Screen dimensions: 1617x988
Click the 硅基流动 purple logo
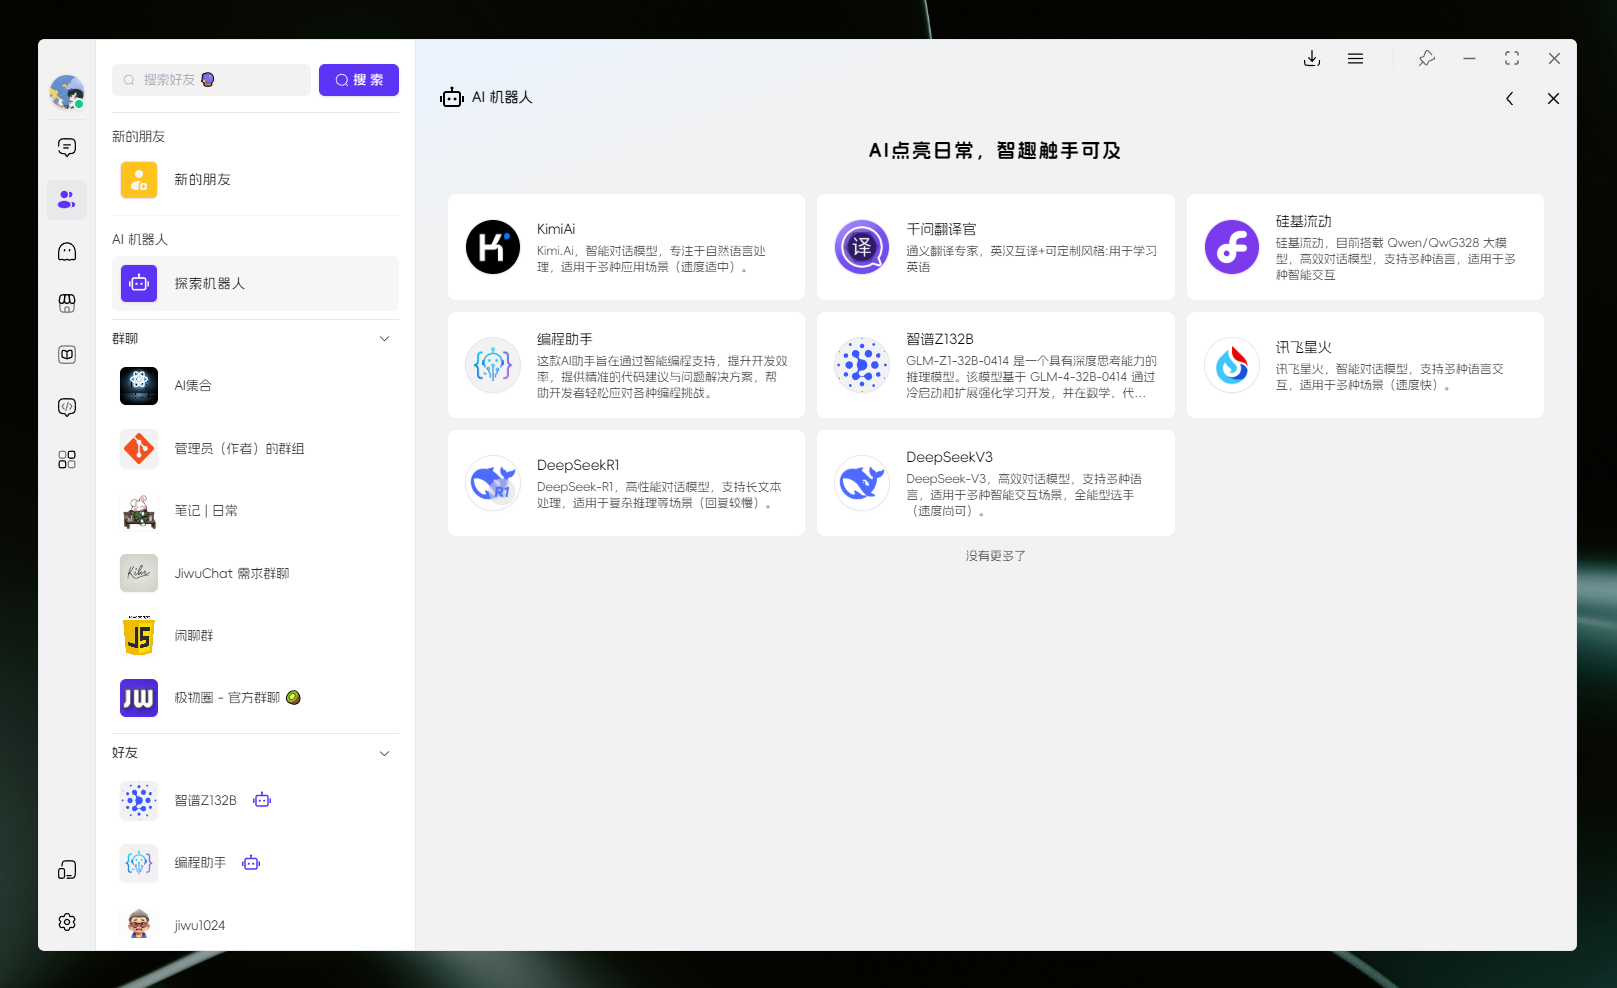(1232, 247)
